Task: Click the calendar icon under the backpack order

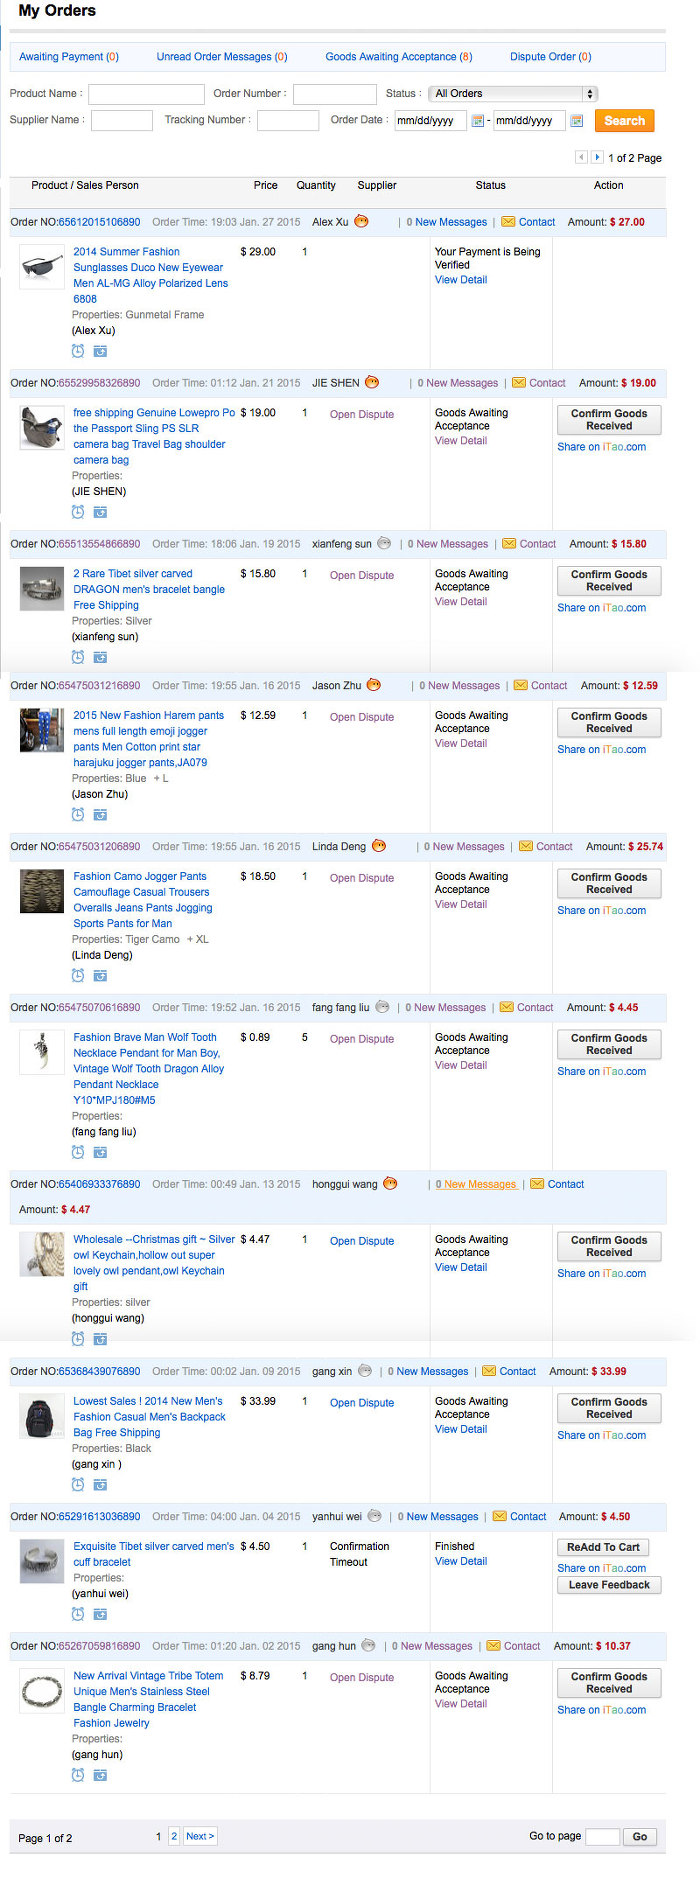Action: click(100, 1485)
